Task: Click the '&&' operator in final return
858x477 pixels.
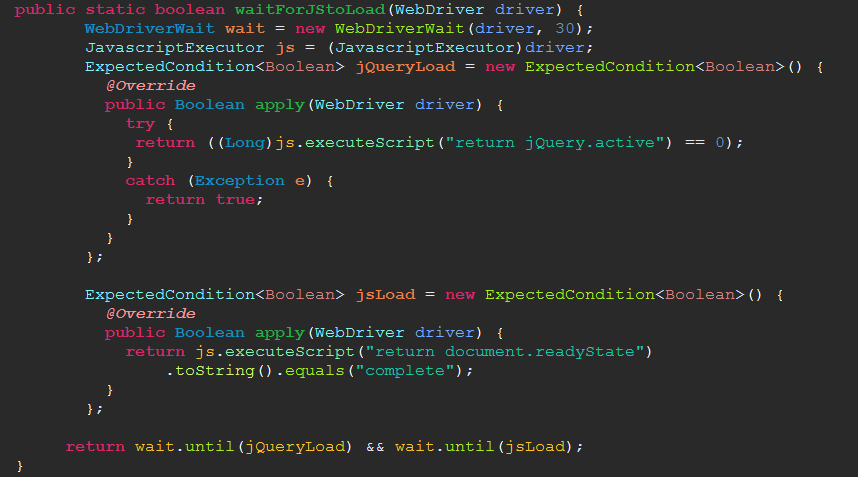Action: click(x=375, y=447)
